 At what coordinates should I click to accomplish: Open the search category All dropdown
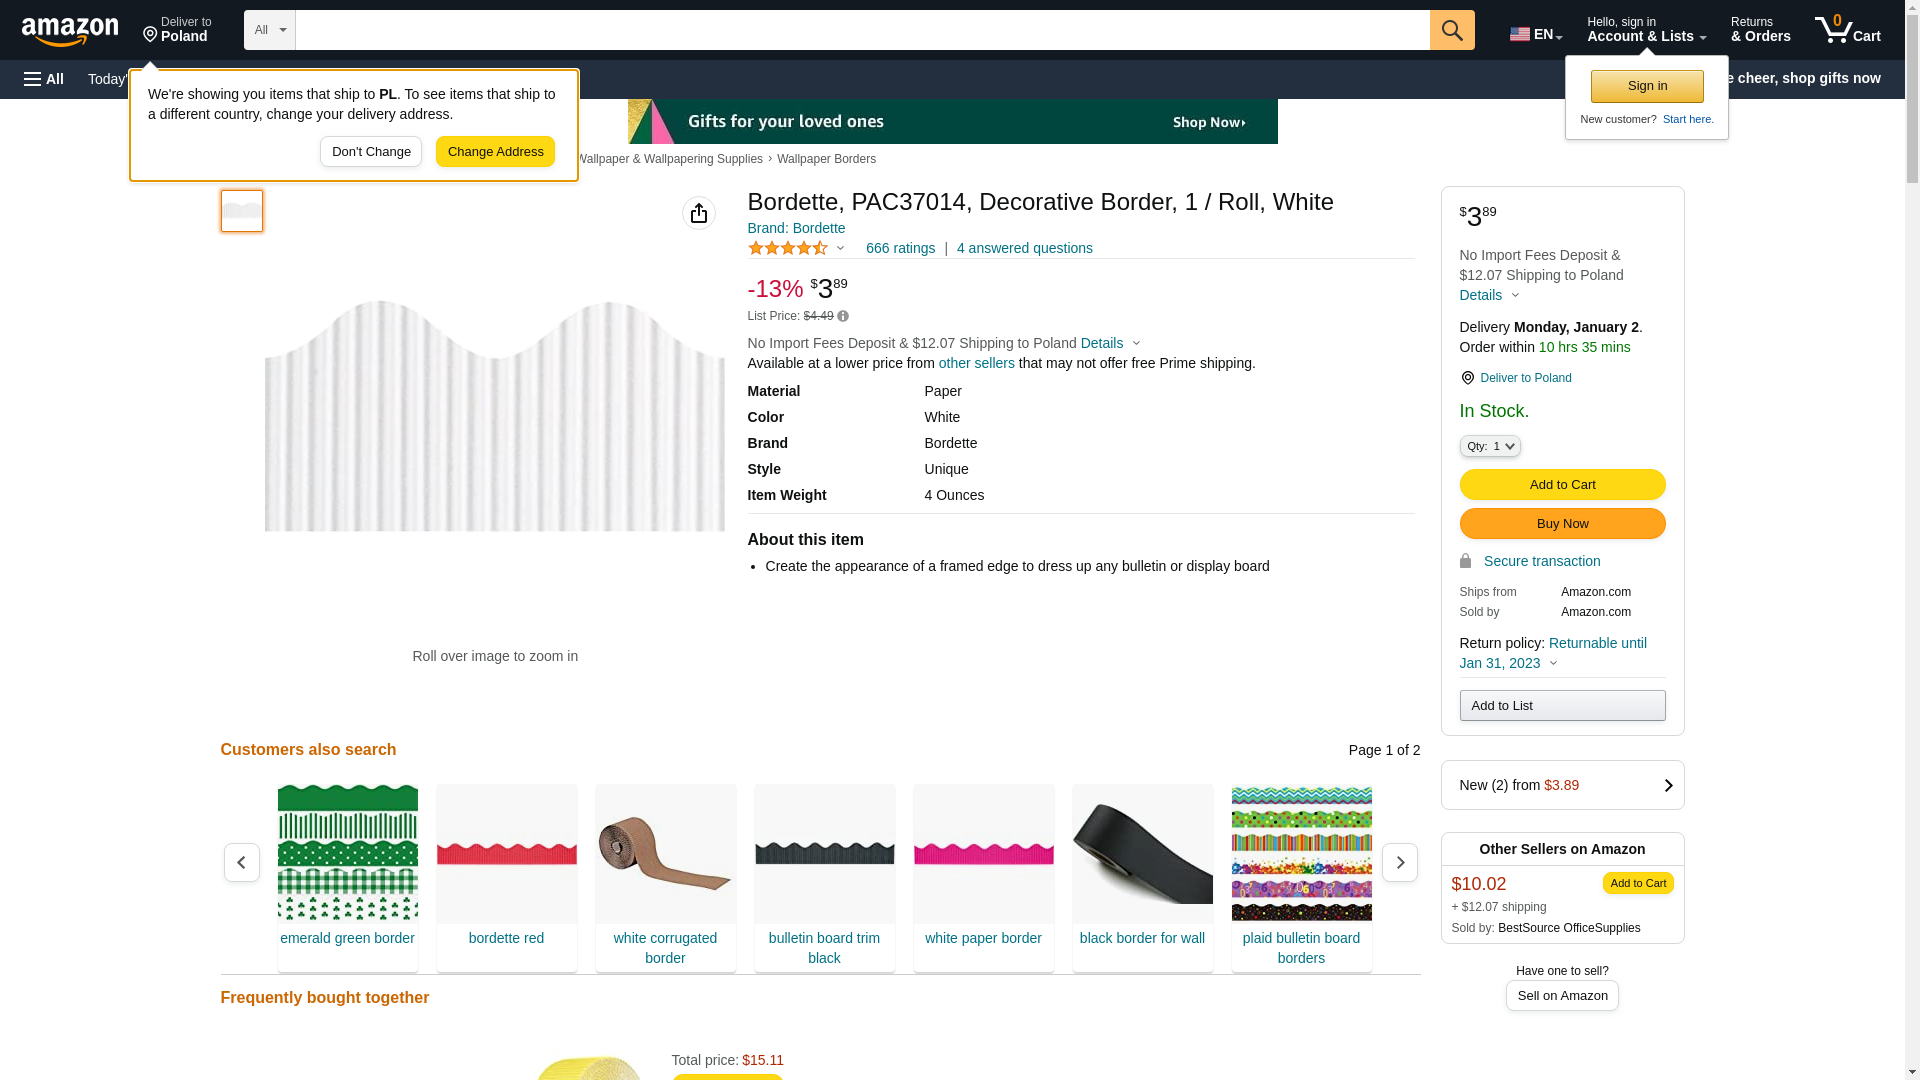coord(269,30)
